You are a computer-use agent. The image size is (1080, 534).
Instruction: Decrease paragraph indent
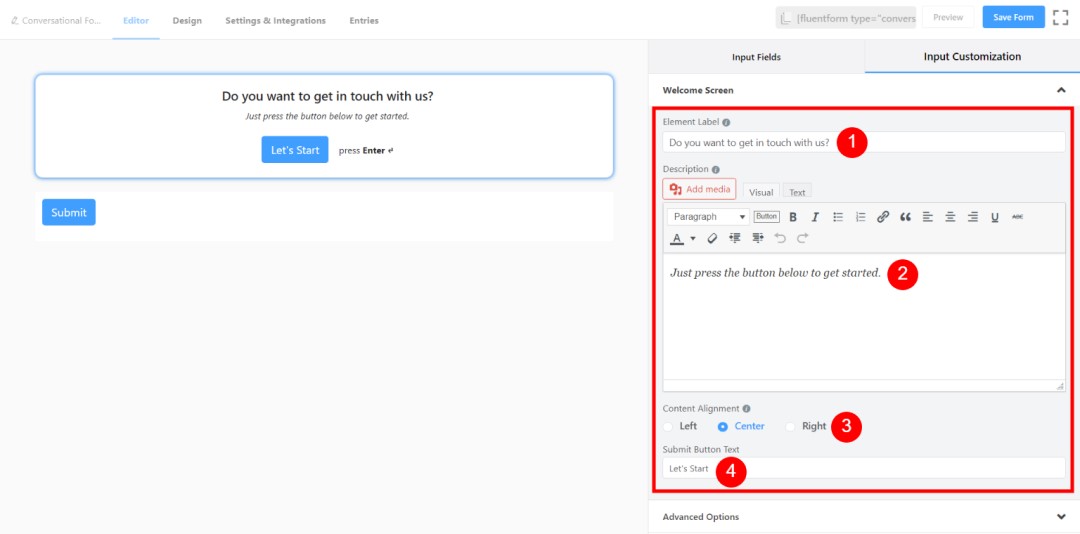point(735,238)
